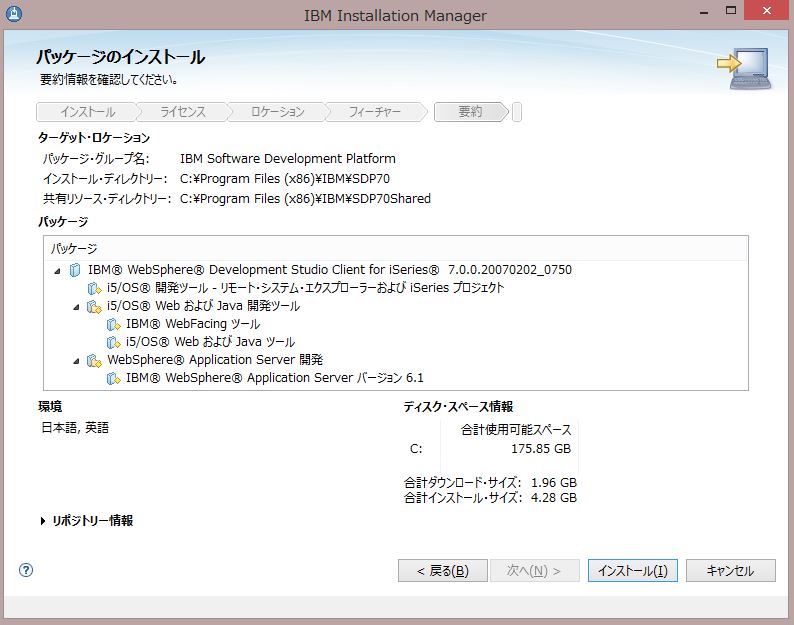Go to the ロケーション wizard step
This screenshot has height=625, width=794.
point(277,112)
